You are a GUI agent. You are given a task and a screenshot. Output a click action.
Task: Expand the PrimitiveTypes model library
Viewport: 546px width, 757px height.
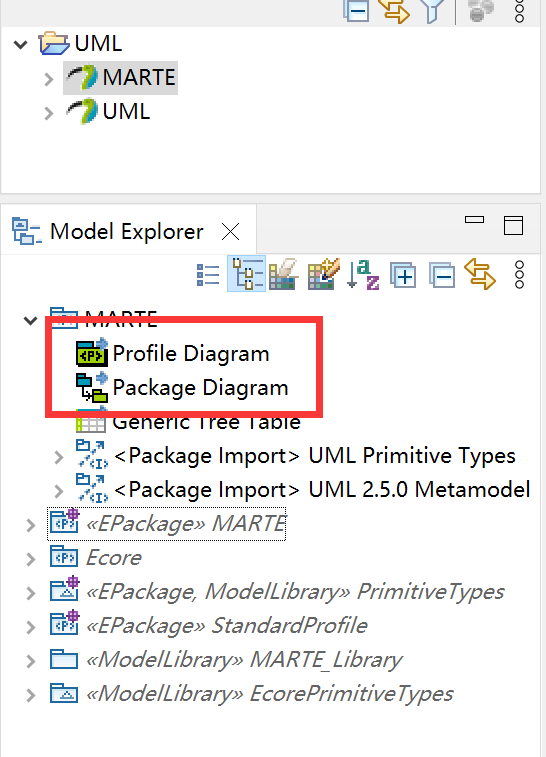[x=30, y=593]
